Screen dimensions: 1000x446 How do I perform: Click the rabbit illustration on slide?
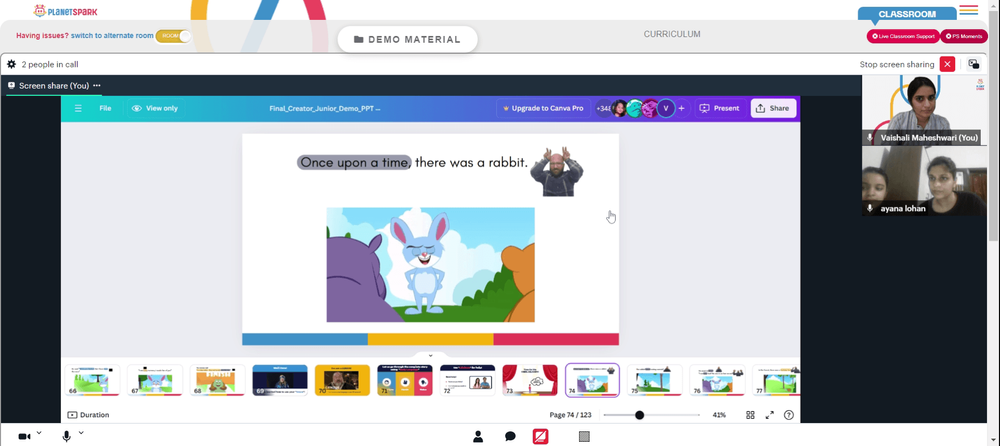click(430, 265)
